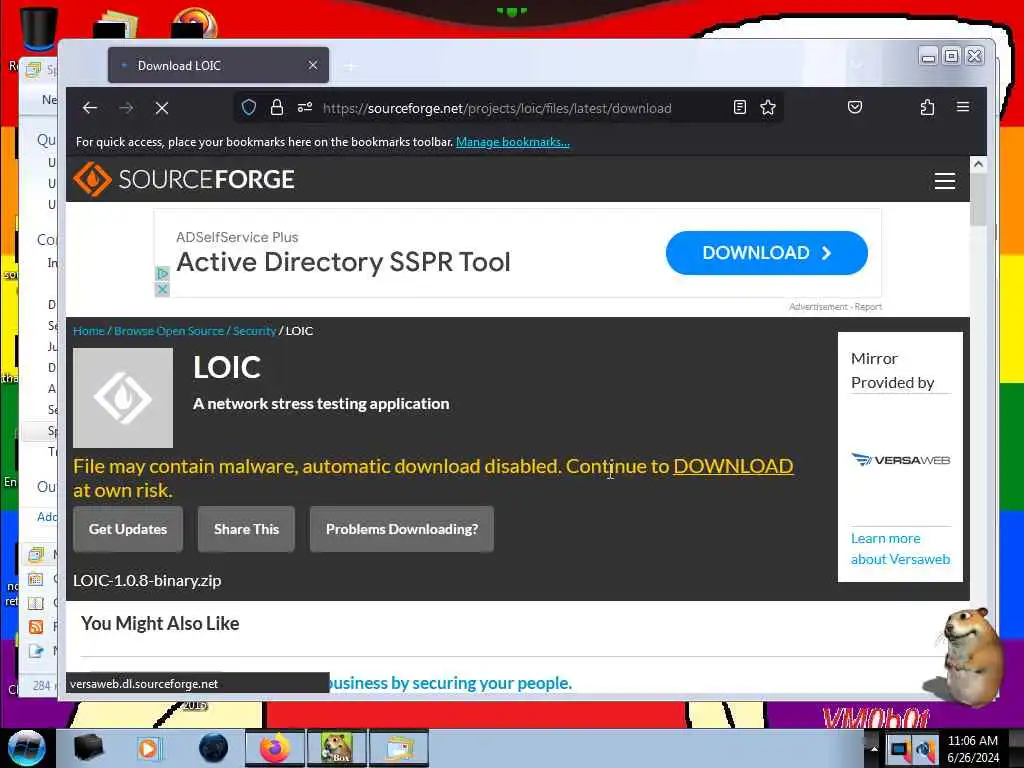
Task: Save page to Pocket icon
Action: pyautogui.click(x=855, y=107)
